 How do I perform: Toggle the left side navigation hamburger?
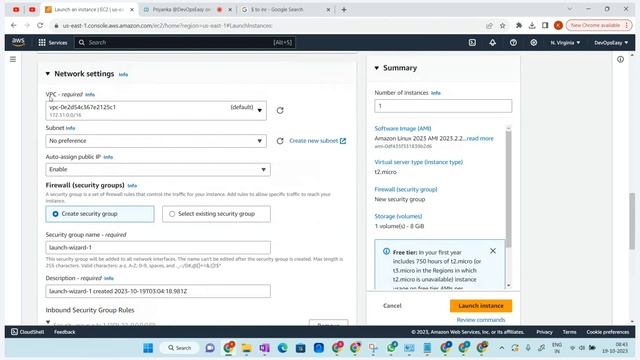[x=13, y=59]
